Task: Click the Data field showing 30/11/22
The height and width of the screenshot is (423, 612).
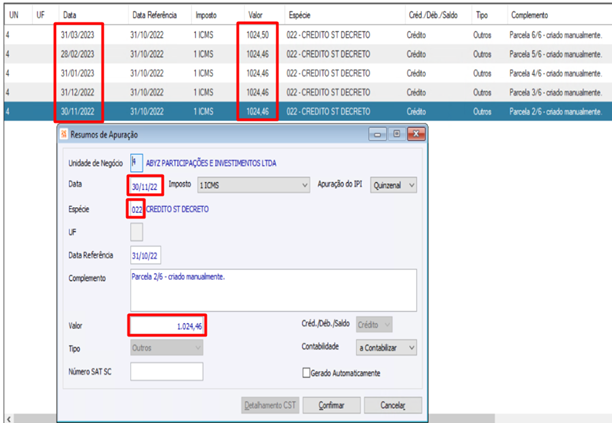Action: coord(145,186)
